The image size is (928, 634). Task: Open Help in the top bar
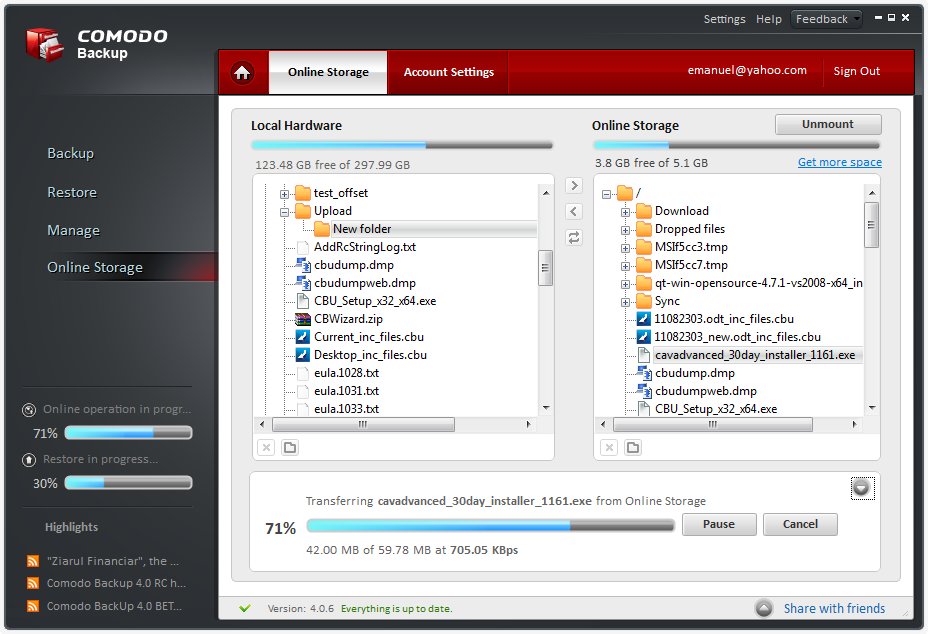pyautogui.click(x=768, y=19)
